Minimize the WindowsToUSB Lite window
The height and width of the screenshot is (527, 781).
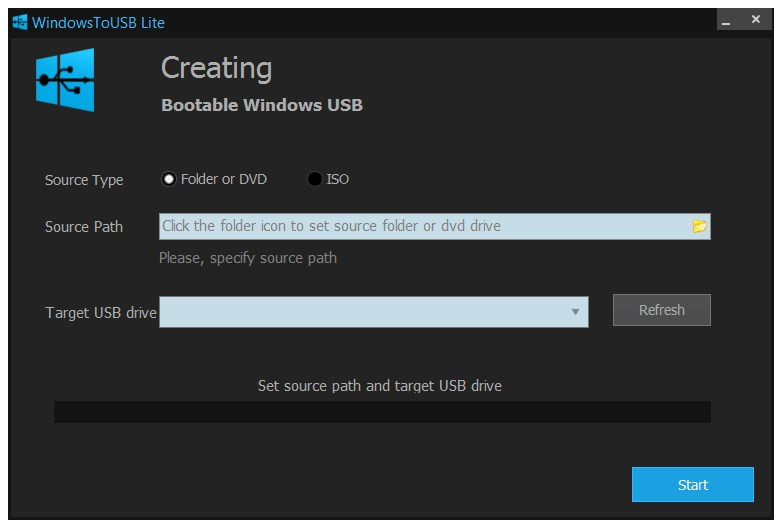[x=726, y=20]
